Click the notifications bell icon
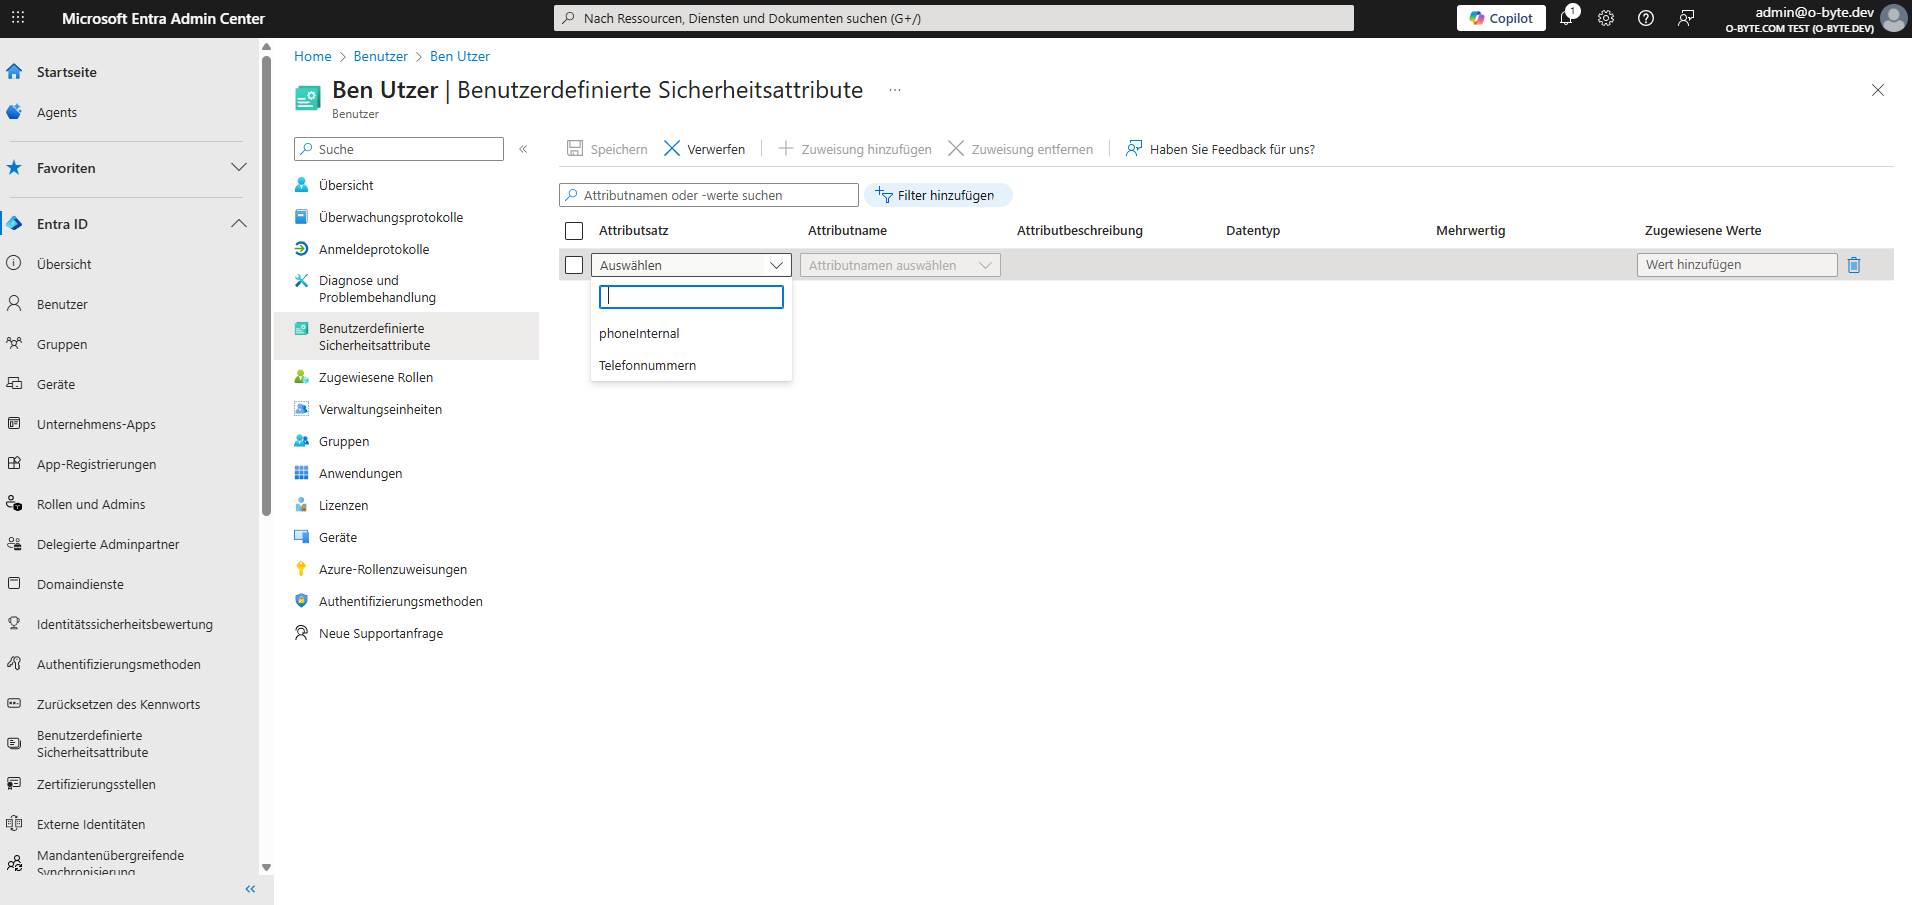 [x=1566, y=18]
